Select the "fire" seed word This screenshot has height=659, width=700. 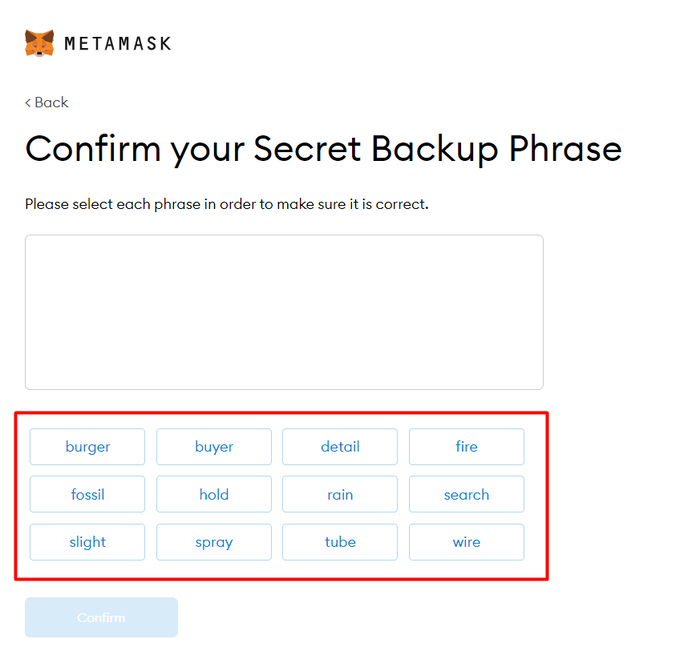tap(466, 447)
